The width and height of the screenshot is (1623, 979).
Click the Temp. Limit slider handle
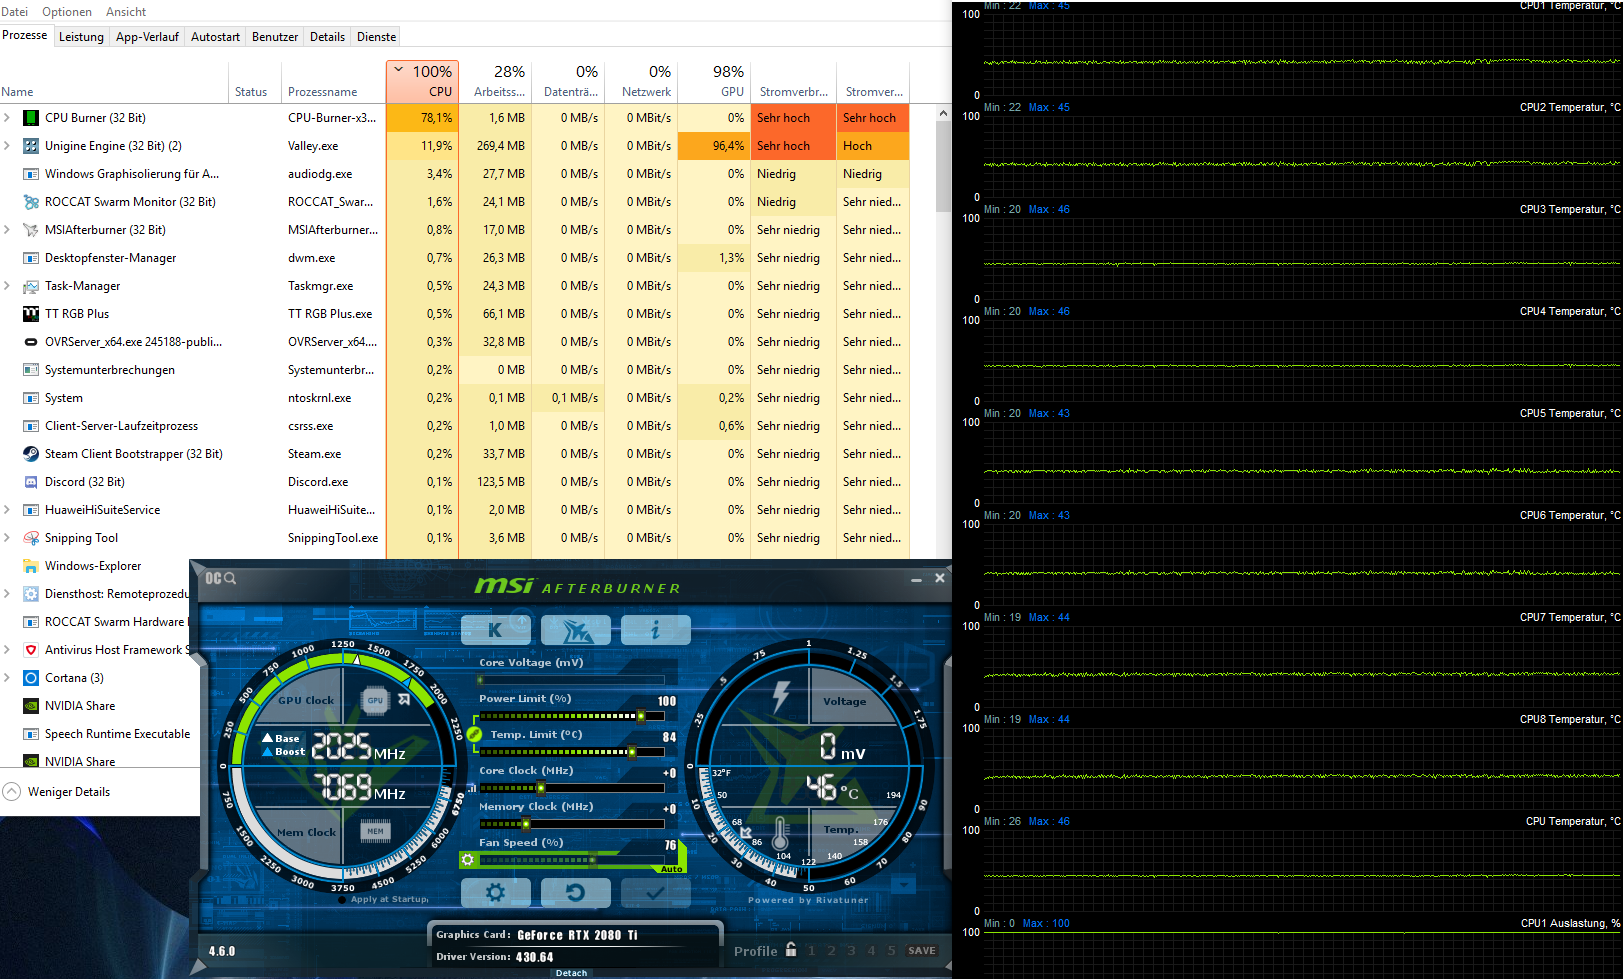[632, 752]
